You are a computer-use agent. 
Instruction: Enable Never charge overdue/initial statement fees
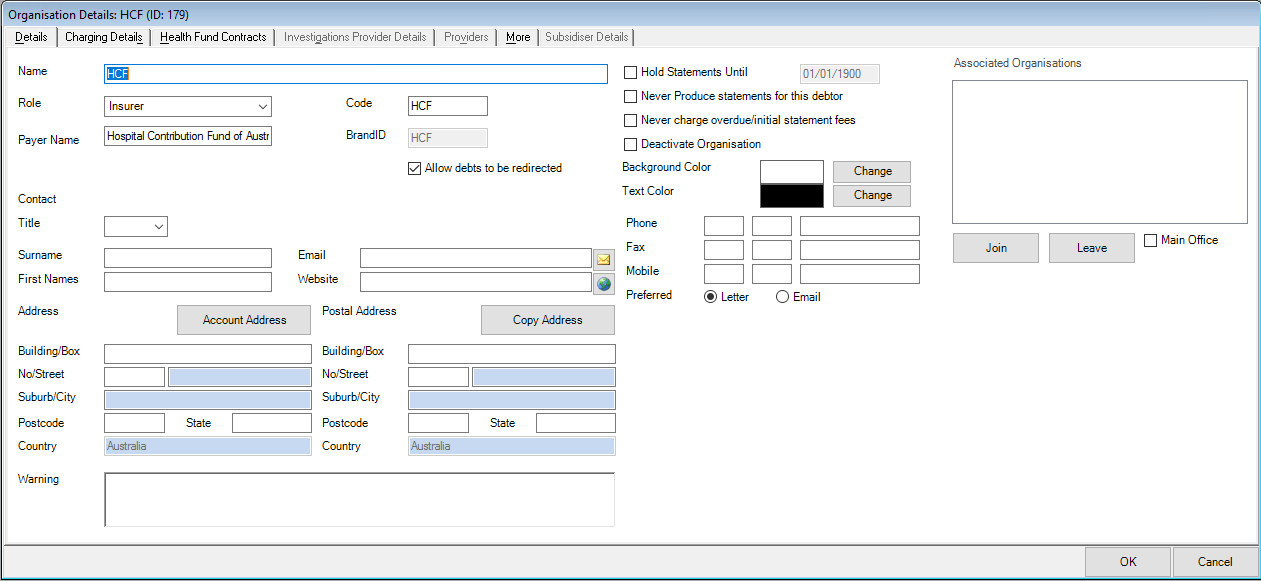click(630, 120)
